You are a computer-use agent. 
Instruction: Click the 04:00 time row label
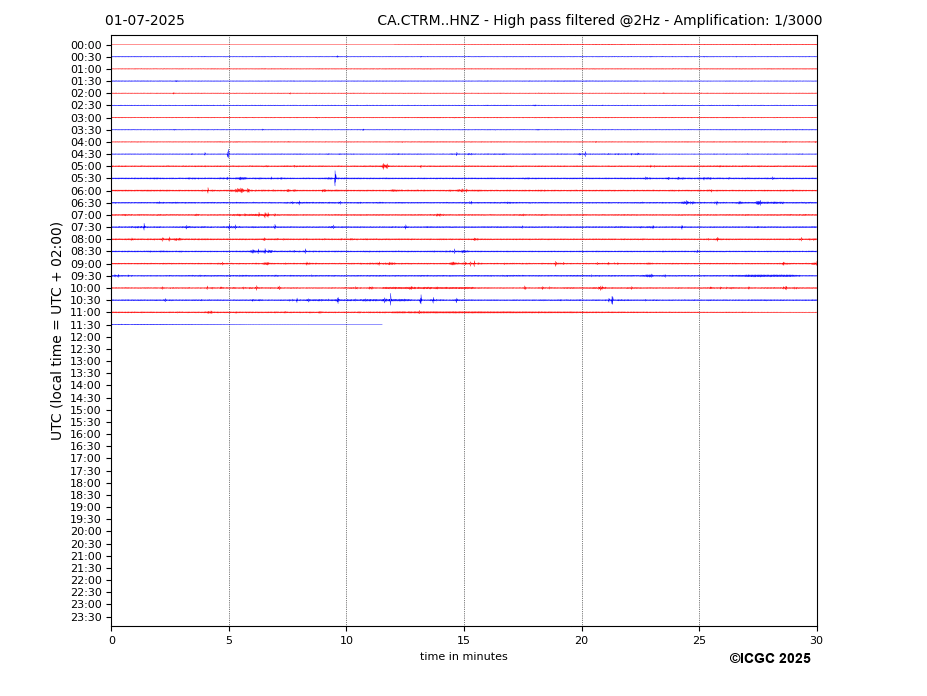pos(86,143)
